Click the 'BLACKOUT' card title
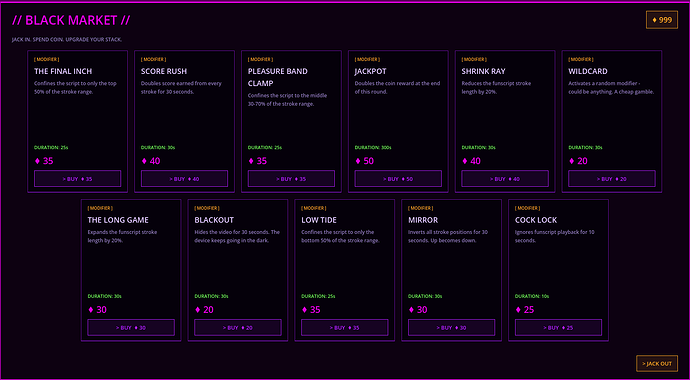The width and height of the screenshot is (690, 380). [214, 220]
